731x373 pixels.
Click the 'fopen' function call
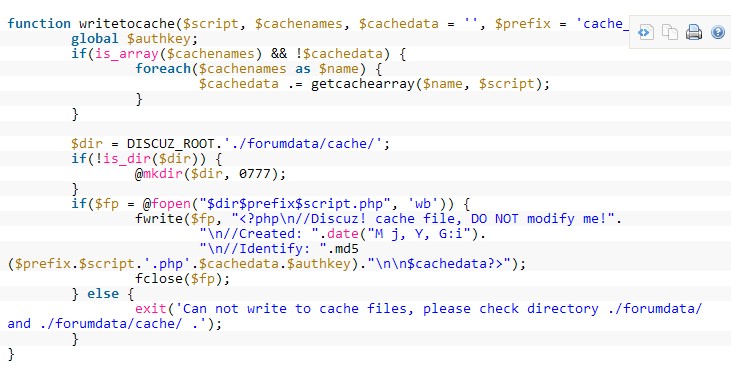coord(171,204)
